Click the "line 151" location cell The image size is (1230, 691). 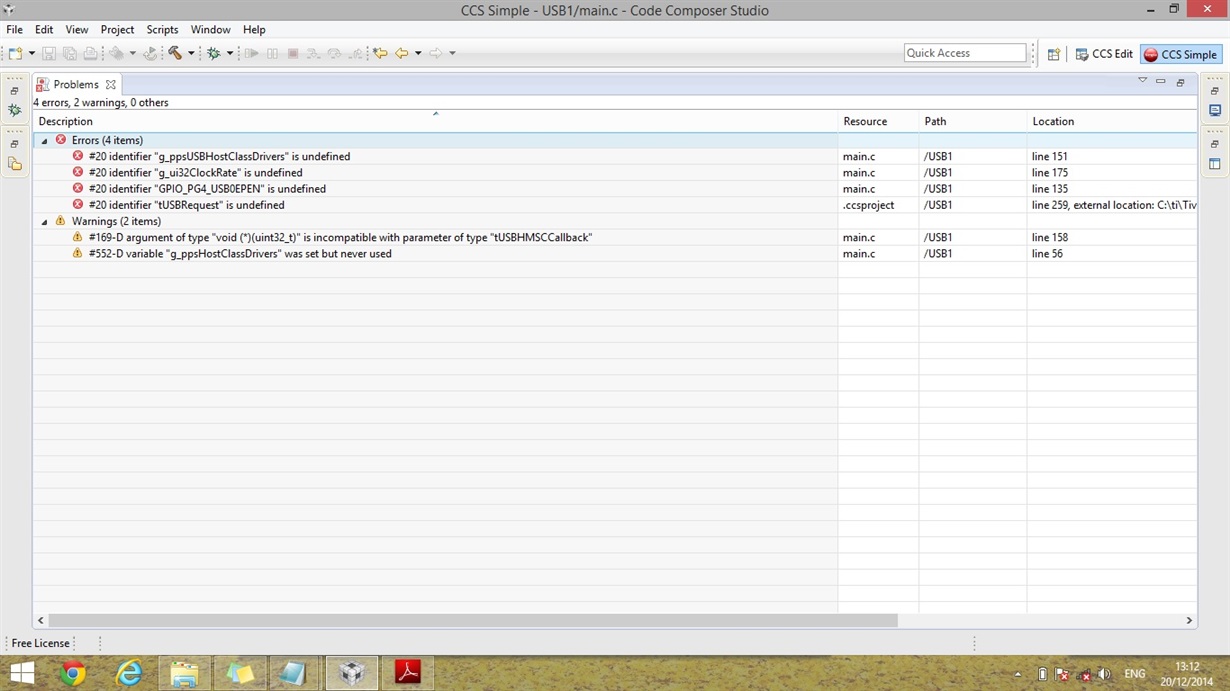1049,157
